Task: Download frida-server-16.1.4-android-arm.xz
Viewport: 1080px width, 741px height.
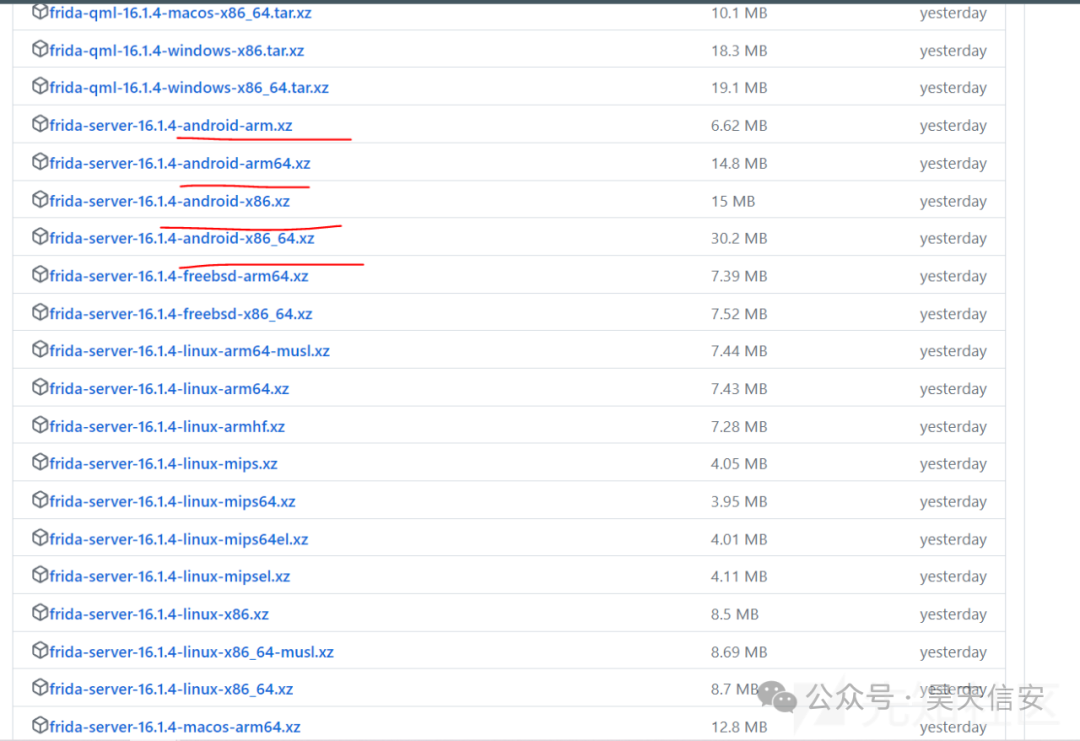Action: tap(171, 125)
